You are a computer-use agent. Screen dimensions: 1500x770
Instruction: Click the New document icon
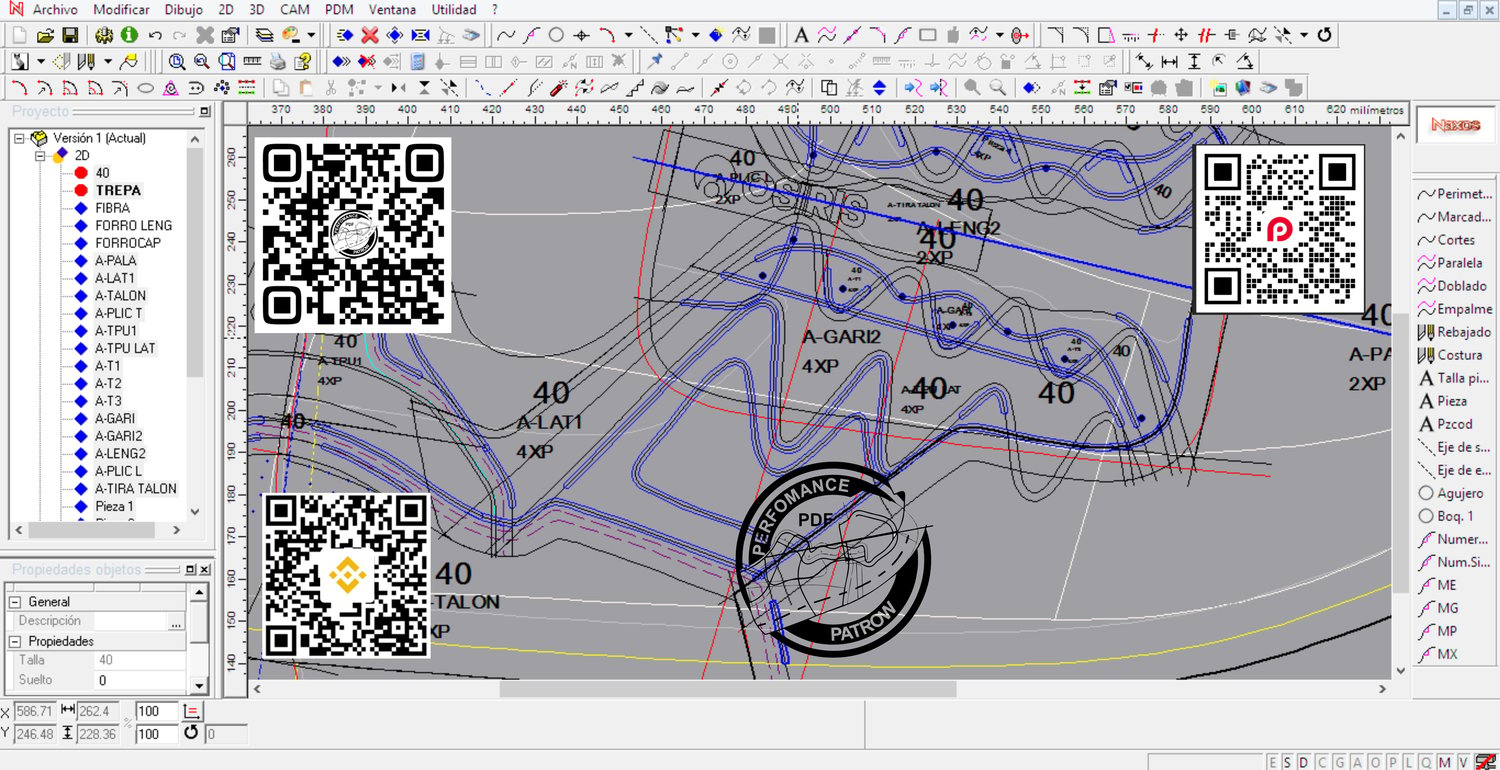tap(20, 35)
